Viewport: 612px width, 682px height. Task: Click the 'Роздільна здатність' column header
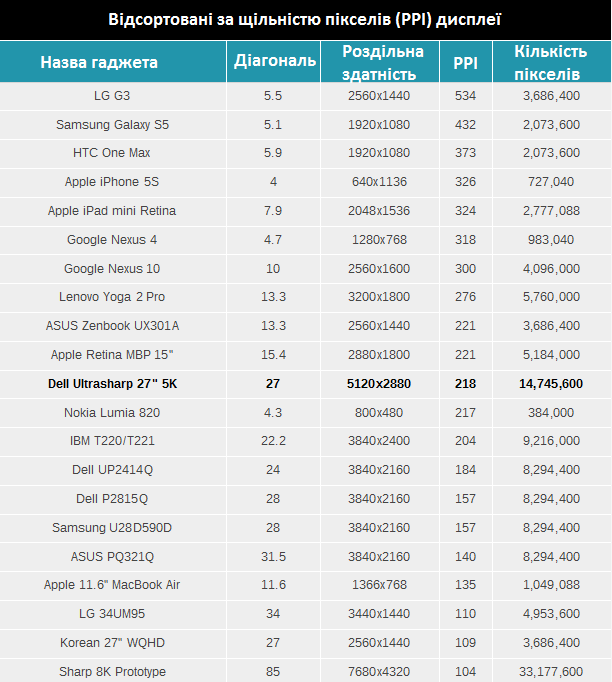click(383, 62)
